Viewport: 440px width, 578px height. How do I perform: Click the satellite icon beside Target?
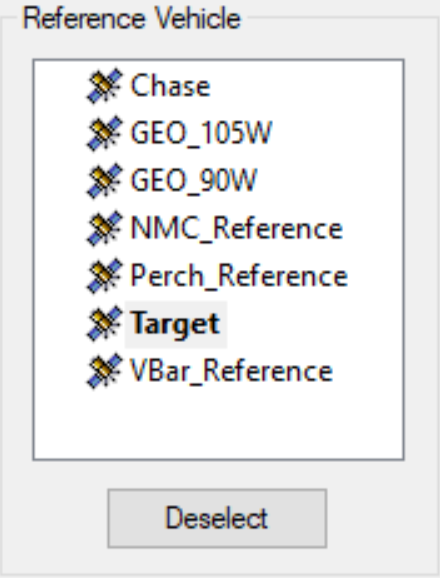click(x=105, y=323)
